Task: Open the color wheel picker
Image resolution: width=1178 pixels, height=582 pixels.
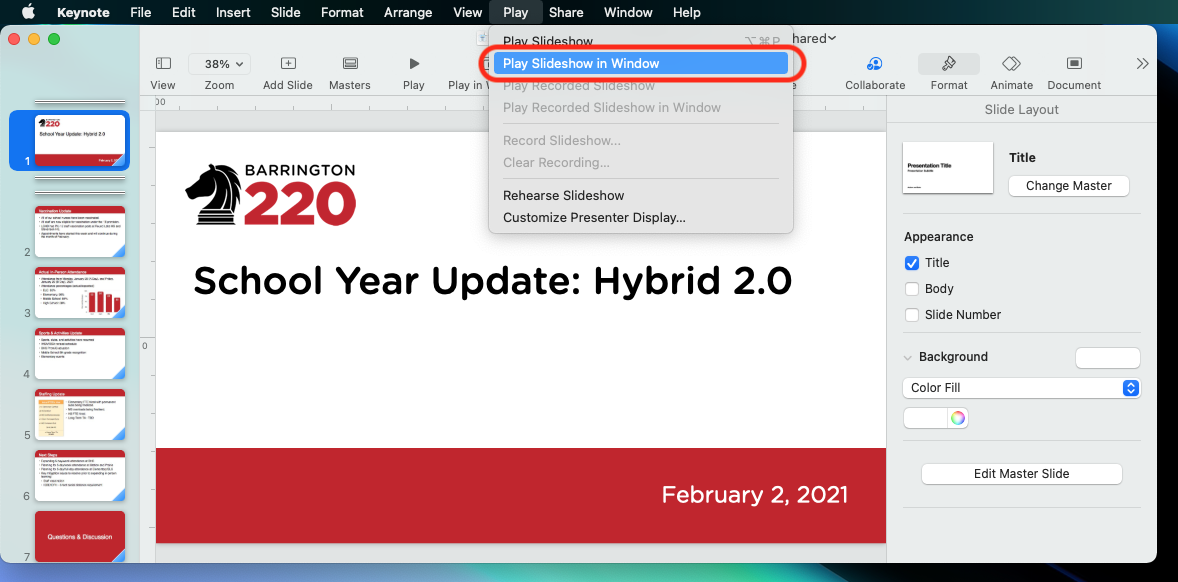Action: tap(957, 418)
